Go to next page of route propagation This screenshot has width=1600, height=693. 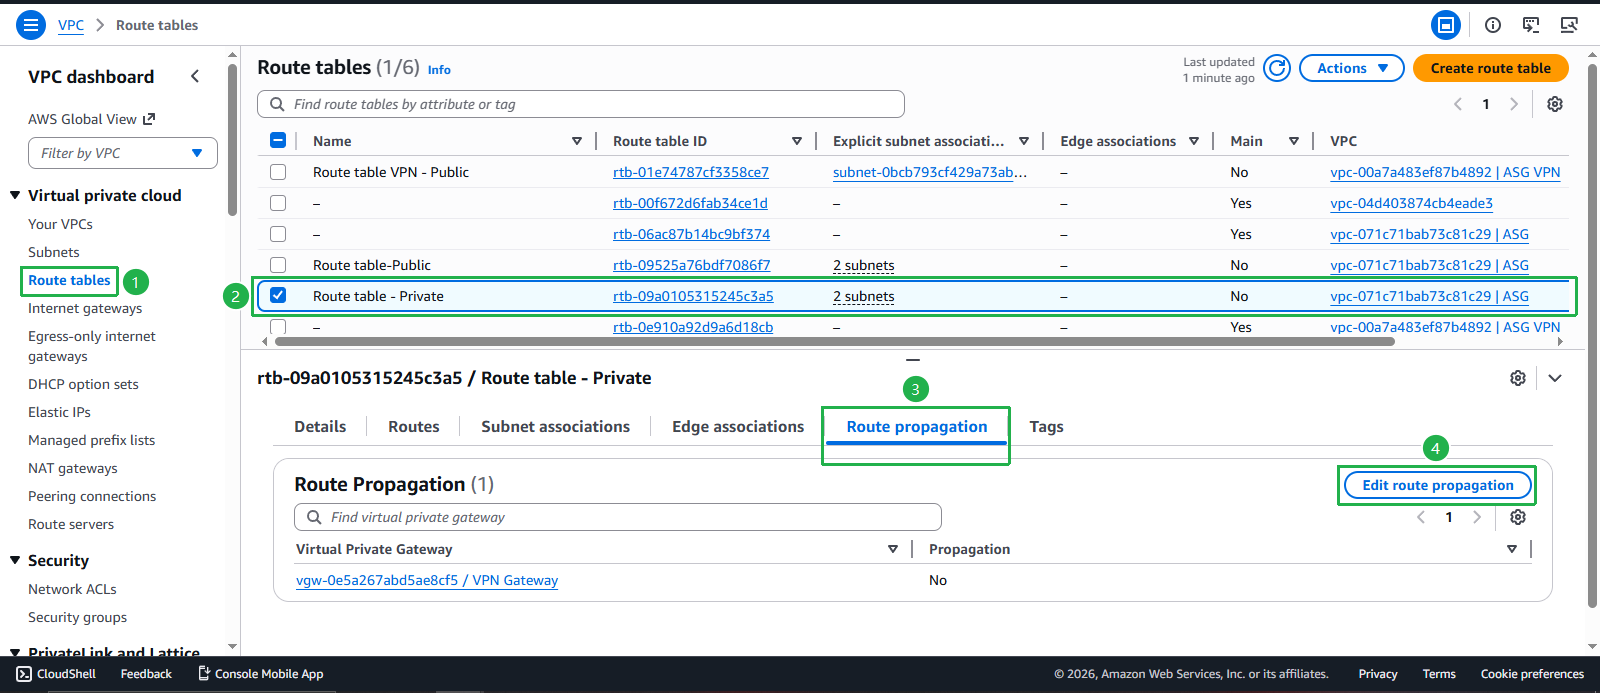click(x=1477, y=517)
